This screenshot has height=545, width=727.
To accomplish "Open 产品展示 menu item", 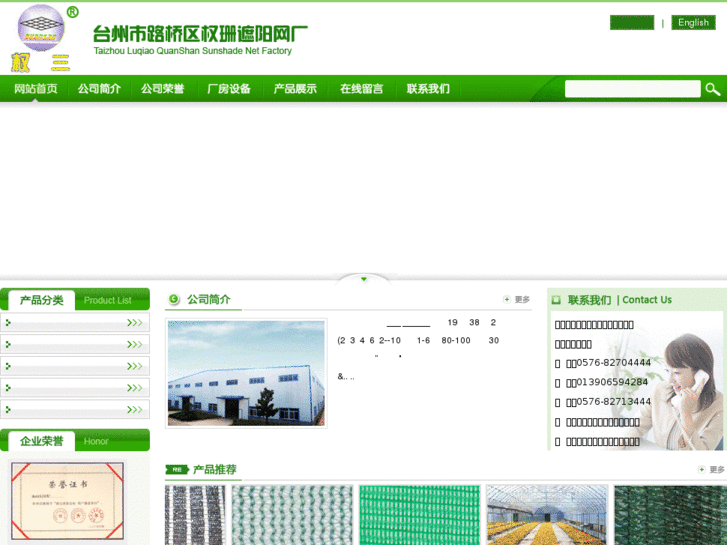I will pyautogui.click(x=295, y=89).
